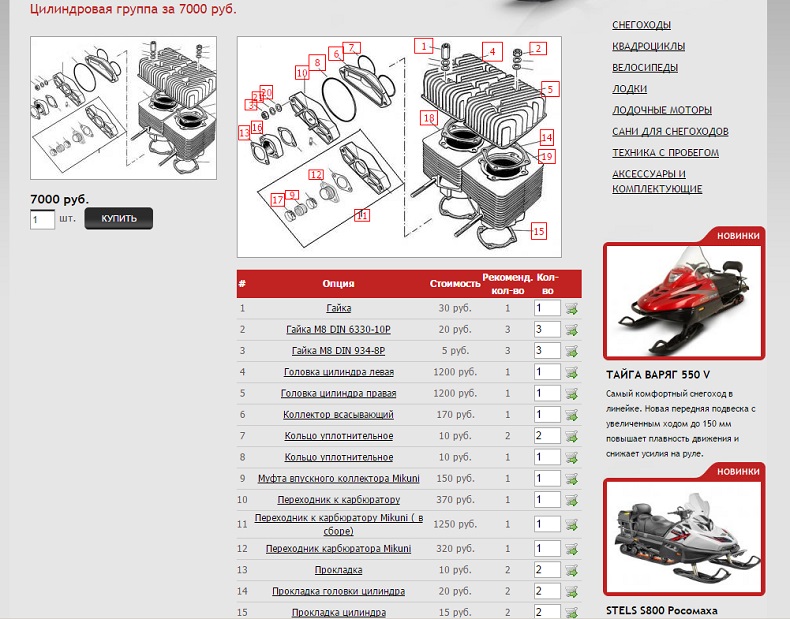This screenshot has width=790, height=619.
Task: Open the Гайка part link in row 1
Action: (339, 308)
